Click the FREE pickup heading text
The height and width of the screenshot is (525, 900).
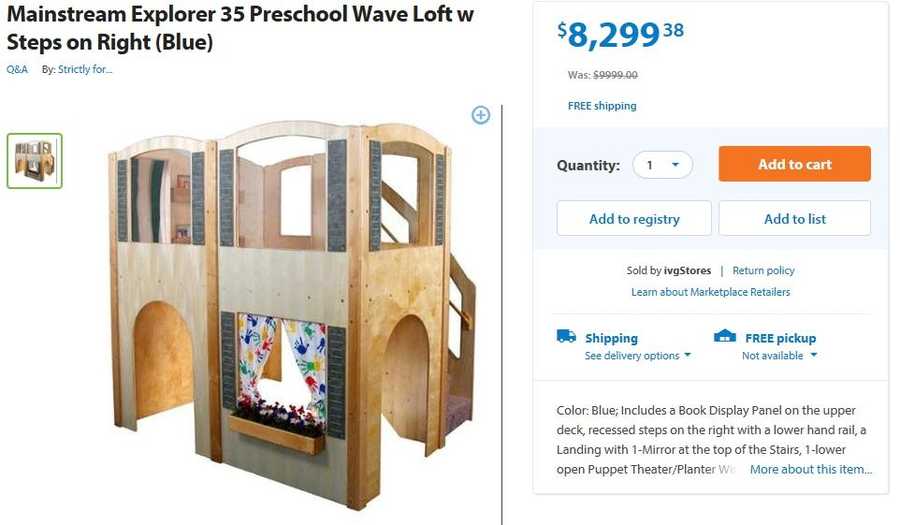[780, 338]
